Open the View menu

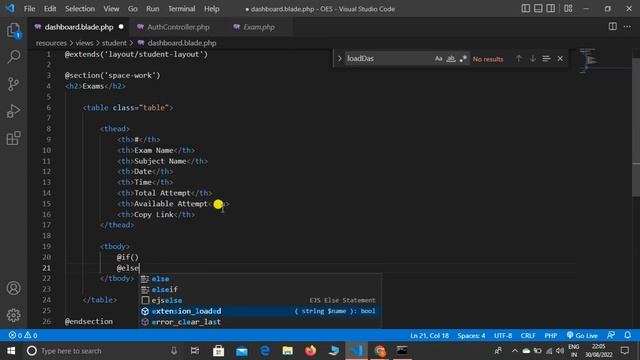[111, 9]
